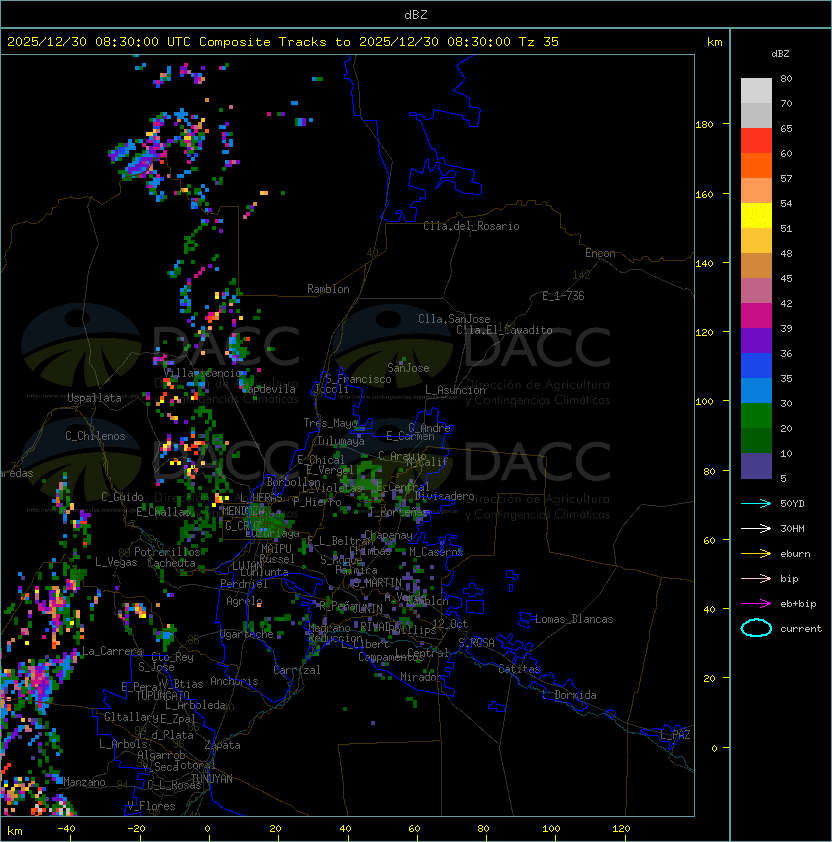Click the 'TUNUYAN' place label
832x842 pixels.
212,779
